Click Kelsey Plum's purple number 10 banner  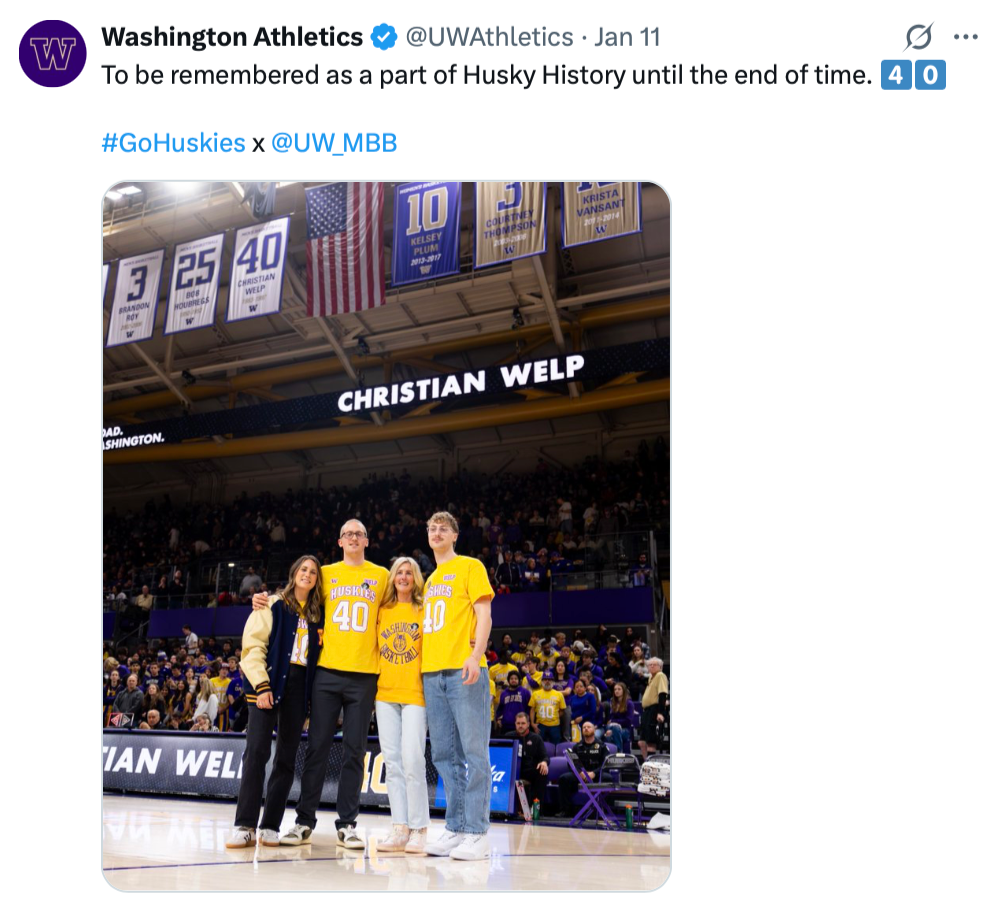coord(427,232)
